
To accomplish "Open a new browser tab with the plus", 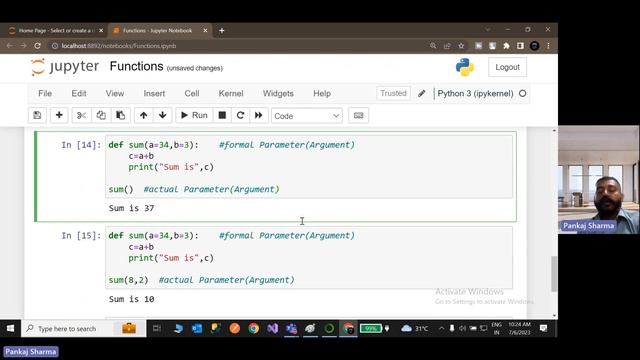I will pos(222,31).
